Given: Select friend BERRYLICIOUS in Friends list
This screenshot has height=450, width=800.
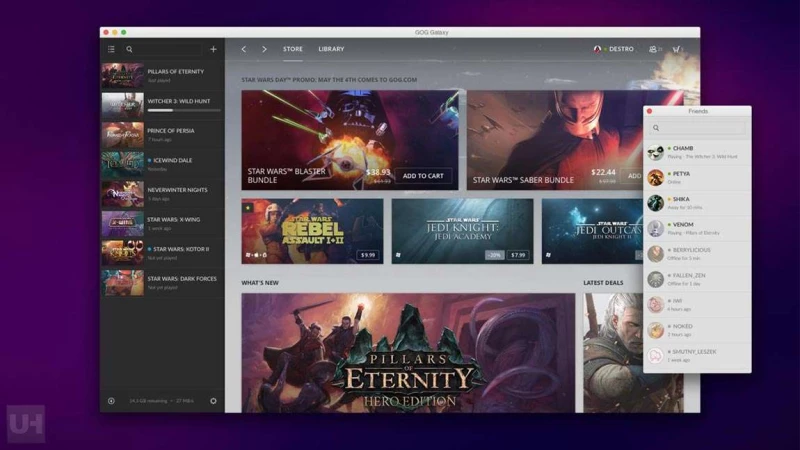Looking at the screenshot, I should tap(697, 254).
